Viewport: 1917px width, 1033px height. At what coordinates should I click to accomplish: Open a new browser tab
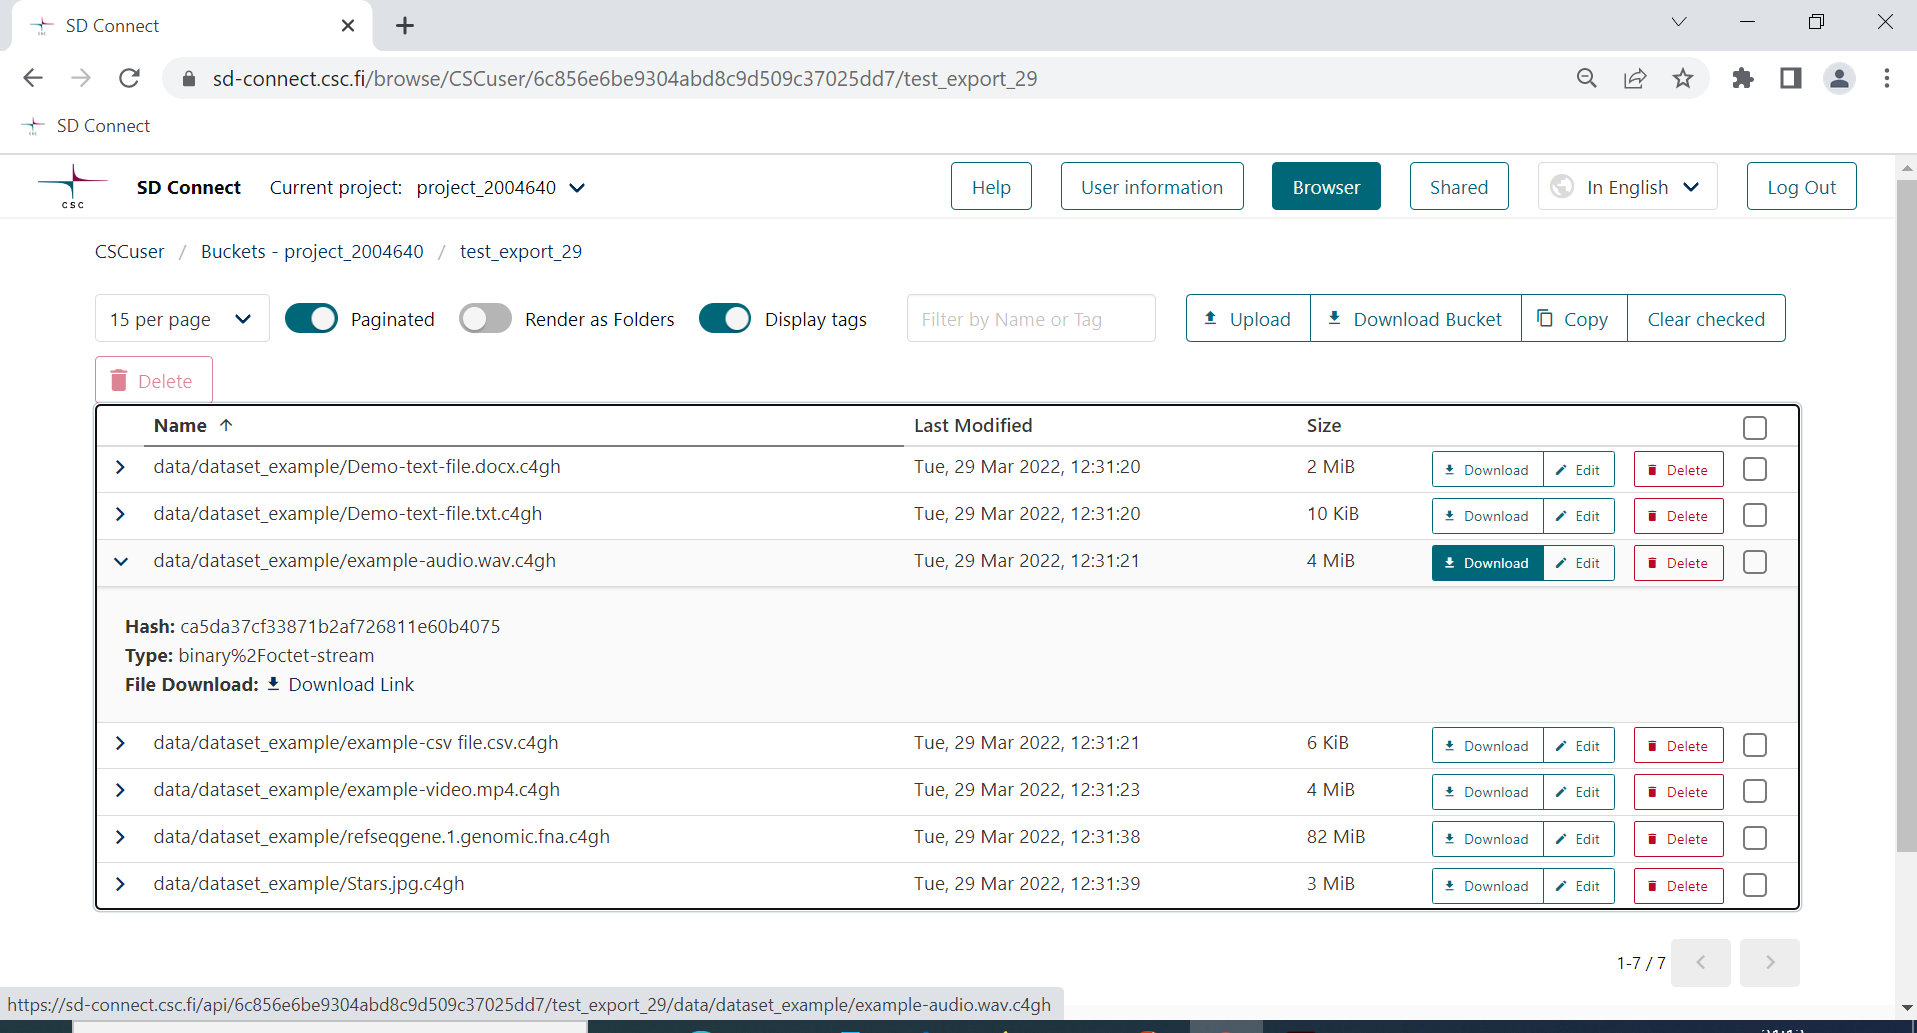click(405, 26)
